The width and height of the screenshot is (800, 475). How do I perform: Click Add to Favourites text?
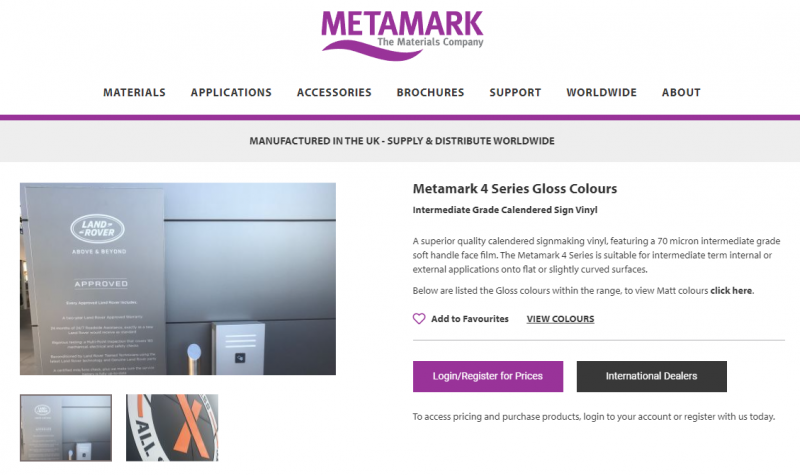[x=470, y=319]
